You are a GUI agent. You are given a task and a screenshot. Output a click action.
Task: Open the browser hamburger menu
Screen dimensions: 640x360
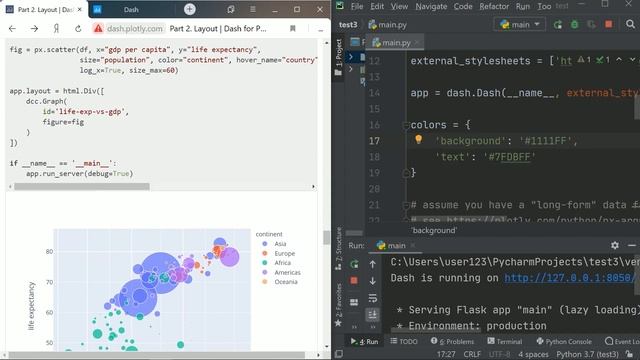click(253, 9)
